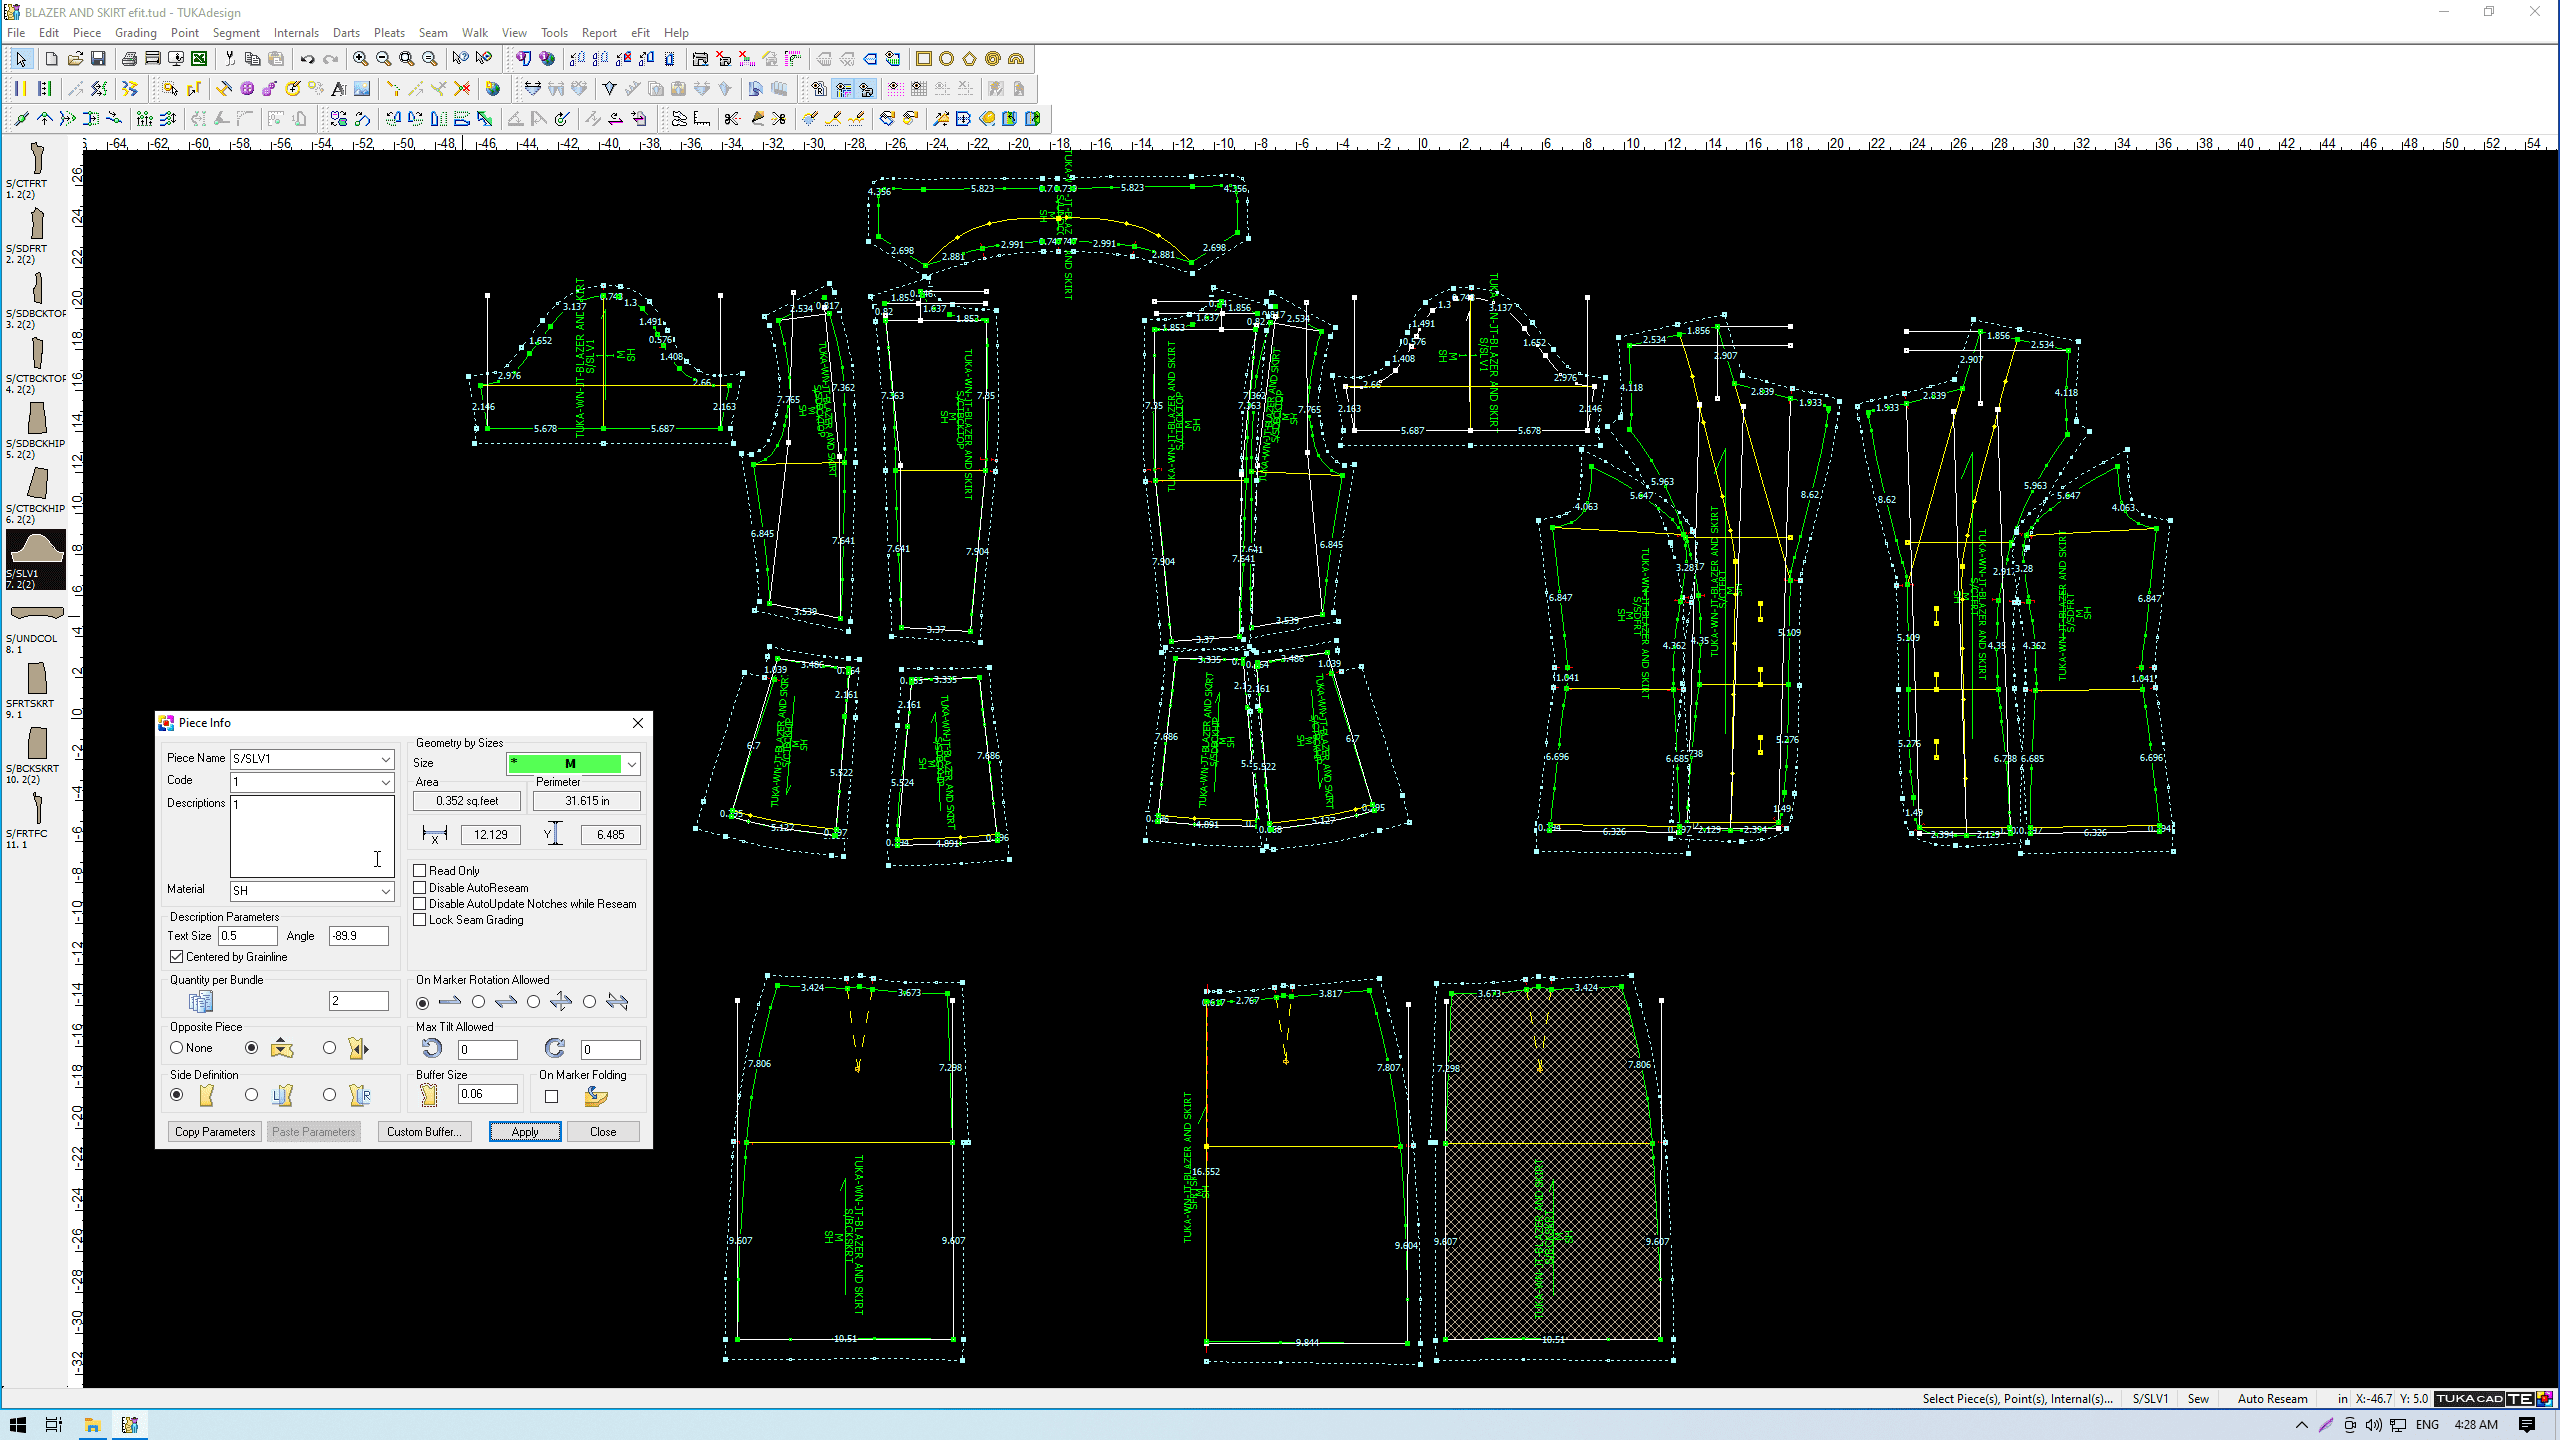The height and width of the screenshot is (1440, 2560).
Task: Expand the Piece Name dropdown
Action: tap(385, 759)
